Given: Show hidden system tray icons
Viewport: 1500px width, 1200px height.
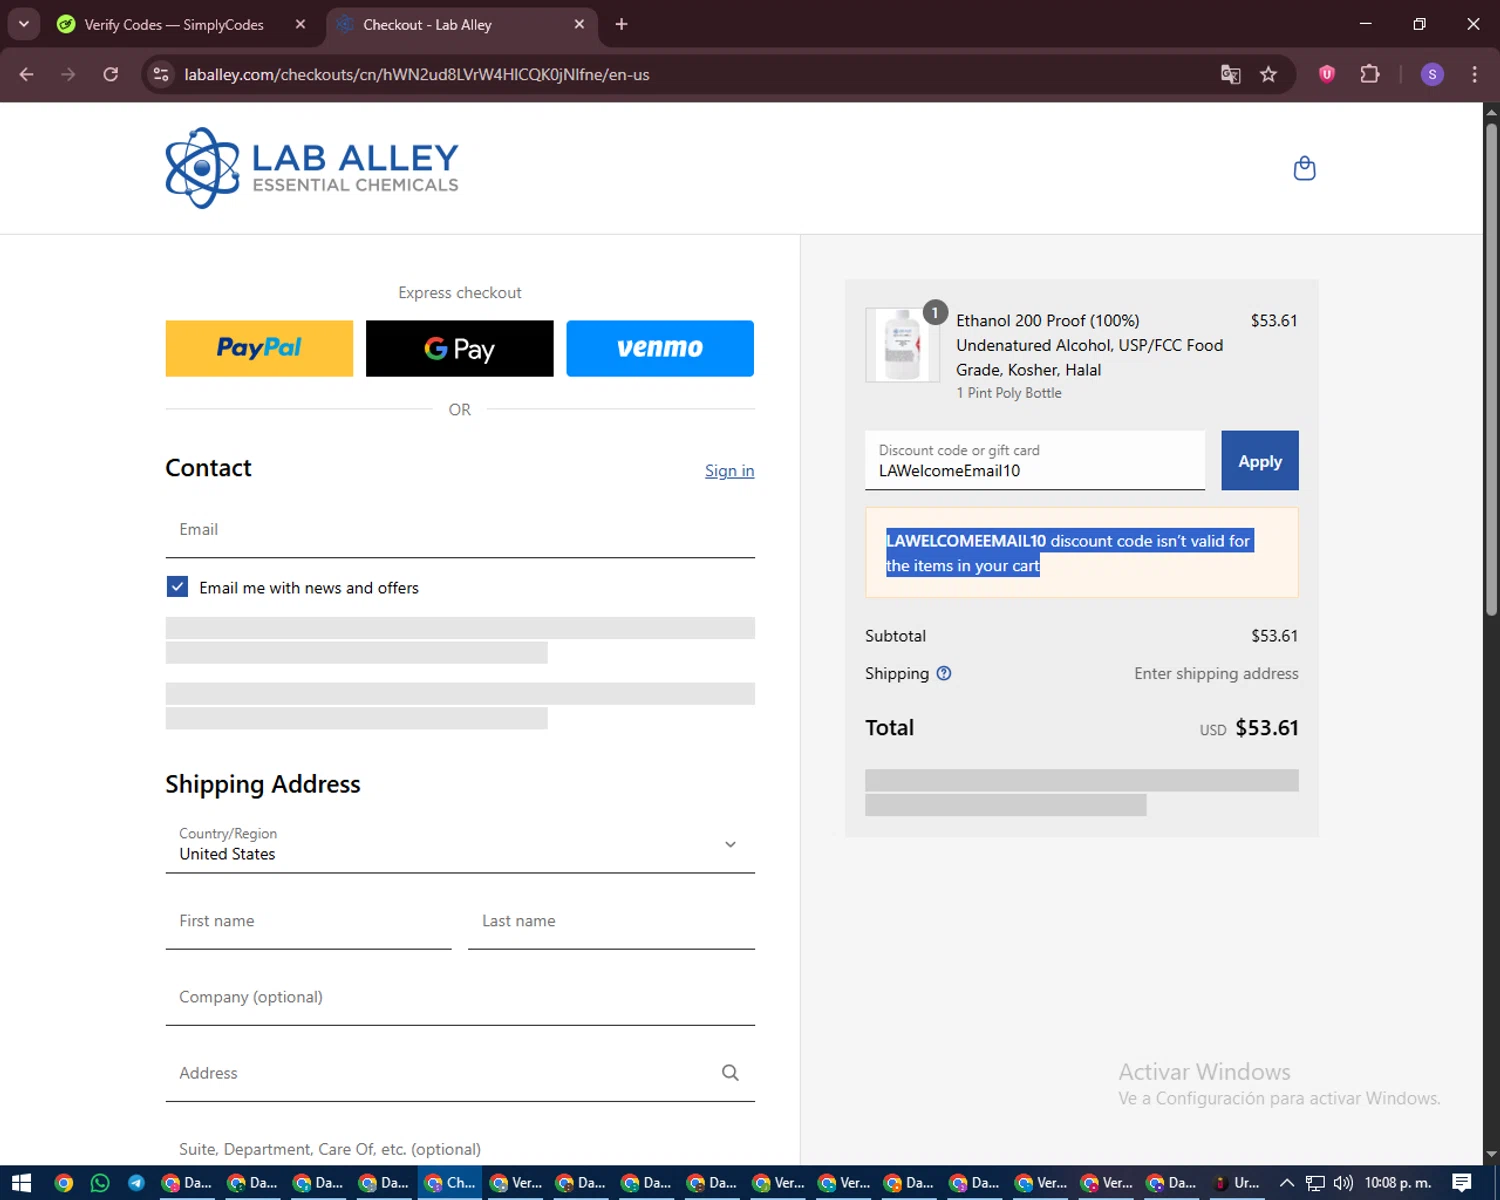Looking at the screenshot, I should pos(1287,1183).
